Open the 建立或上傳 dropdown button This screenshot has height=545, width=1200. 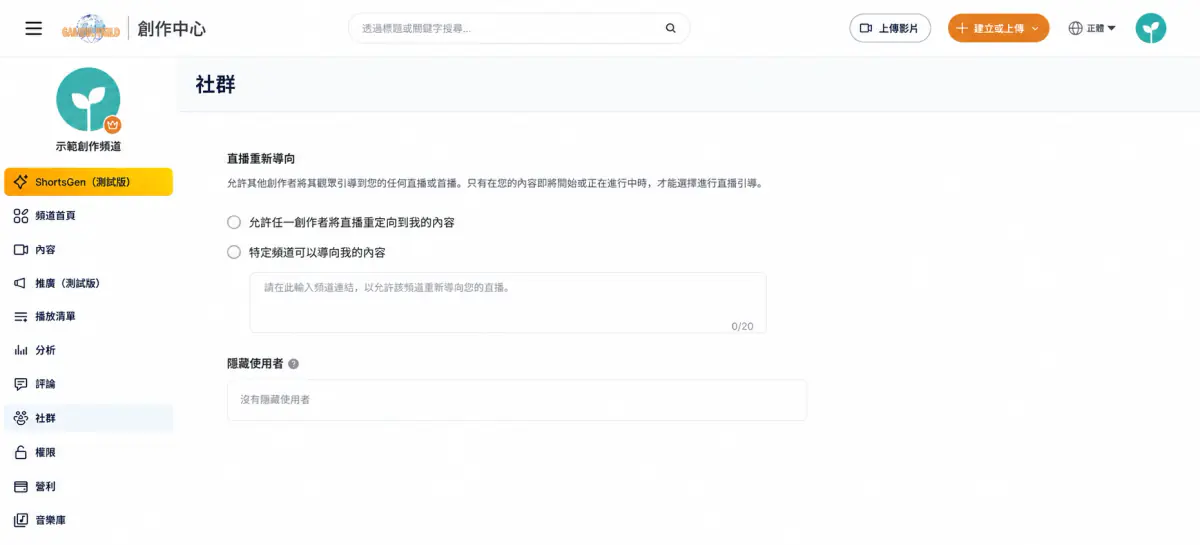pyautogui.click(x=998, y=28)
